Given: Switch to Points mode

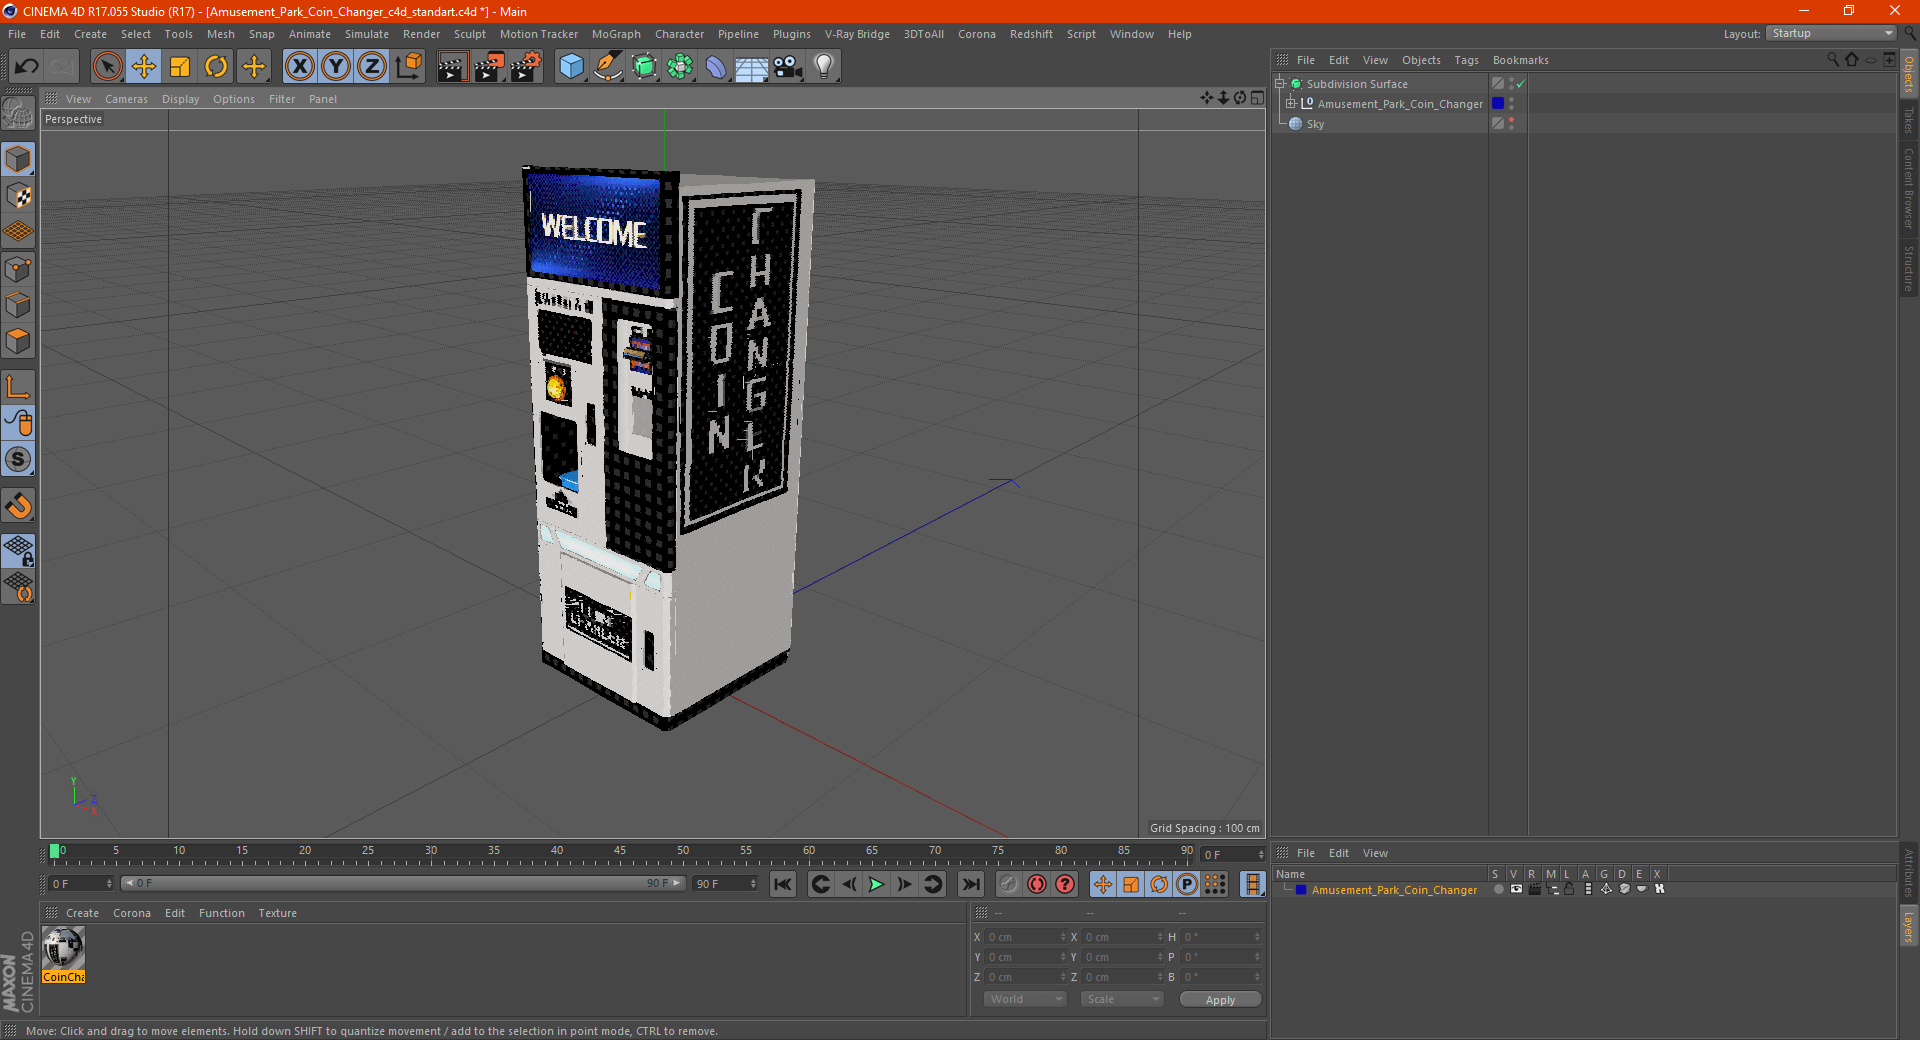Looking at the screenshot, I should (18, 269).
